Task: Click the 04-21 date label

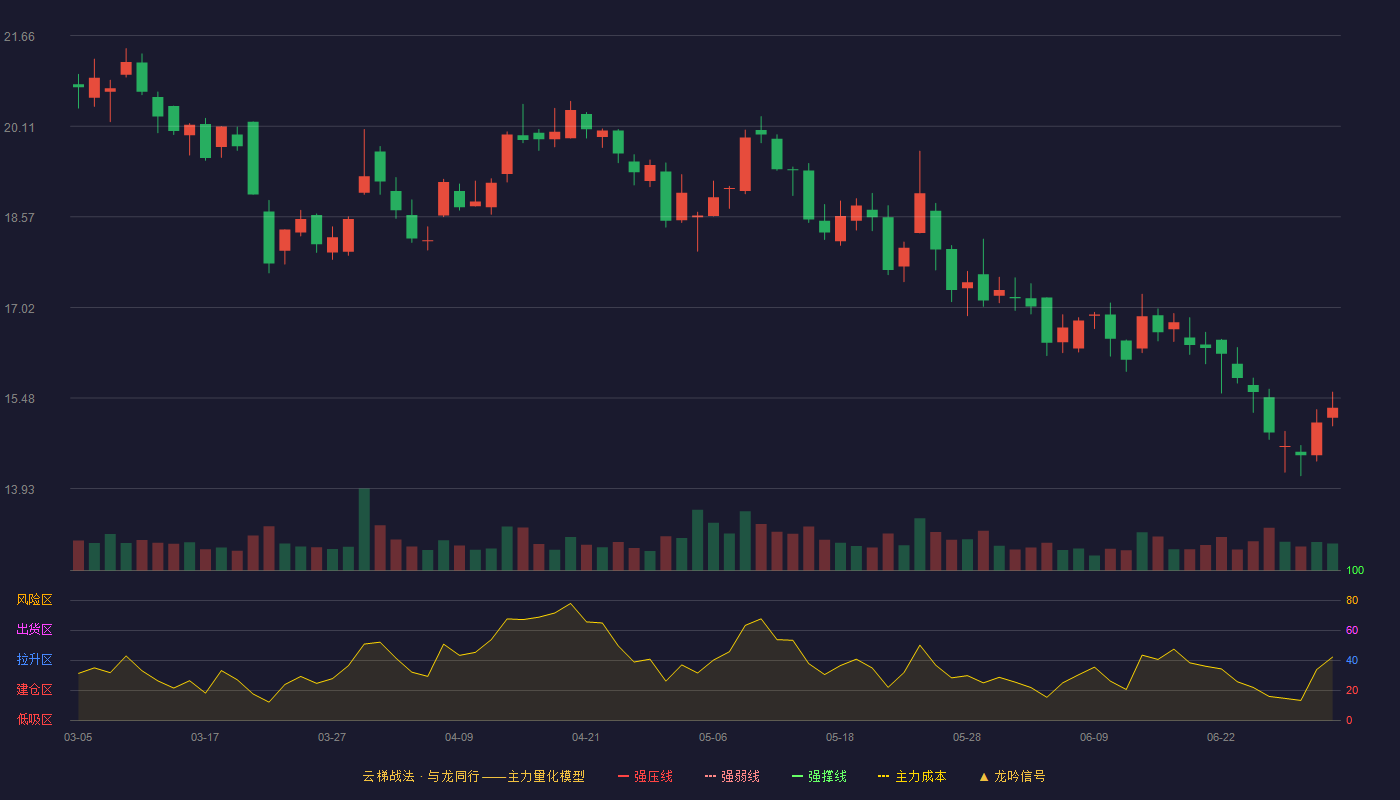Action: [x=586, y=737]
